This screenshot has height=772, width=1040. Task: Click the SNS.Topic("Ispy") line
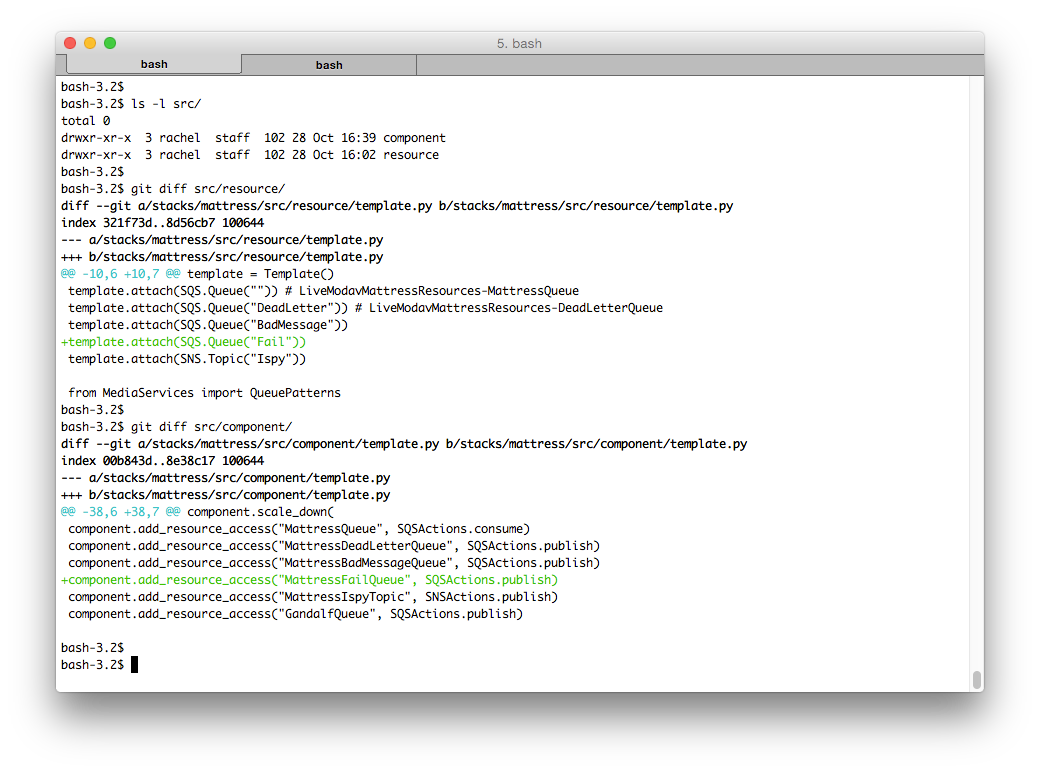(186, 359)
